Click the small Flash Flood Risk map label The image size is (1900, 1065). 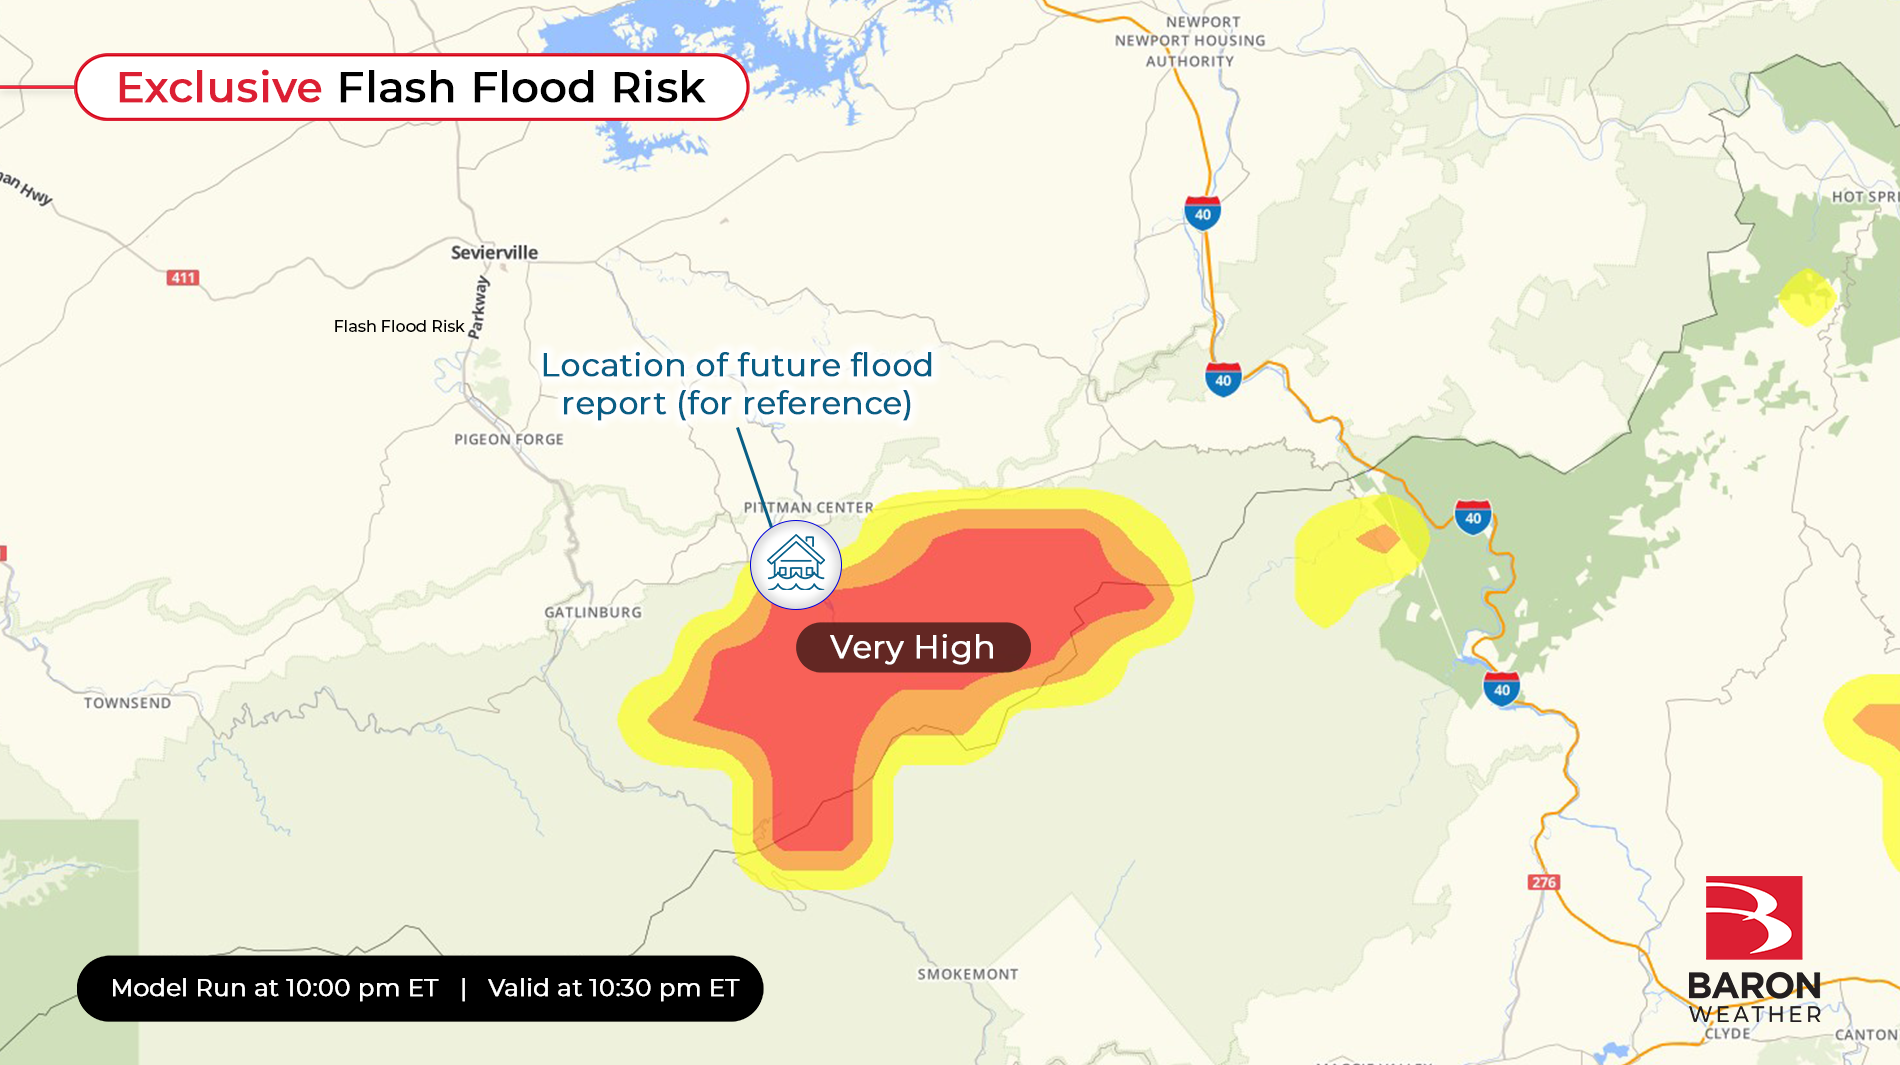(399, 326)
